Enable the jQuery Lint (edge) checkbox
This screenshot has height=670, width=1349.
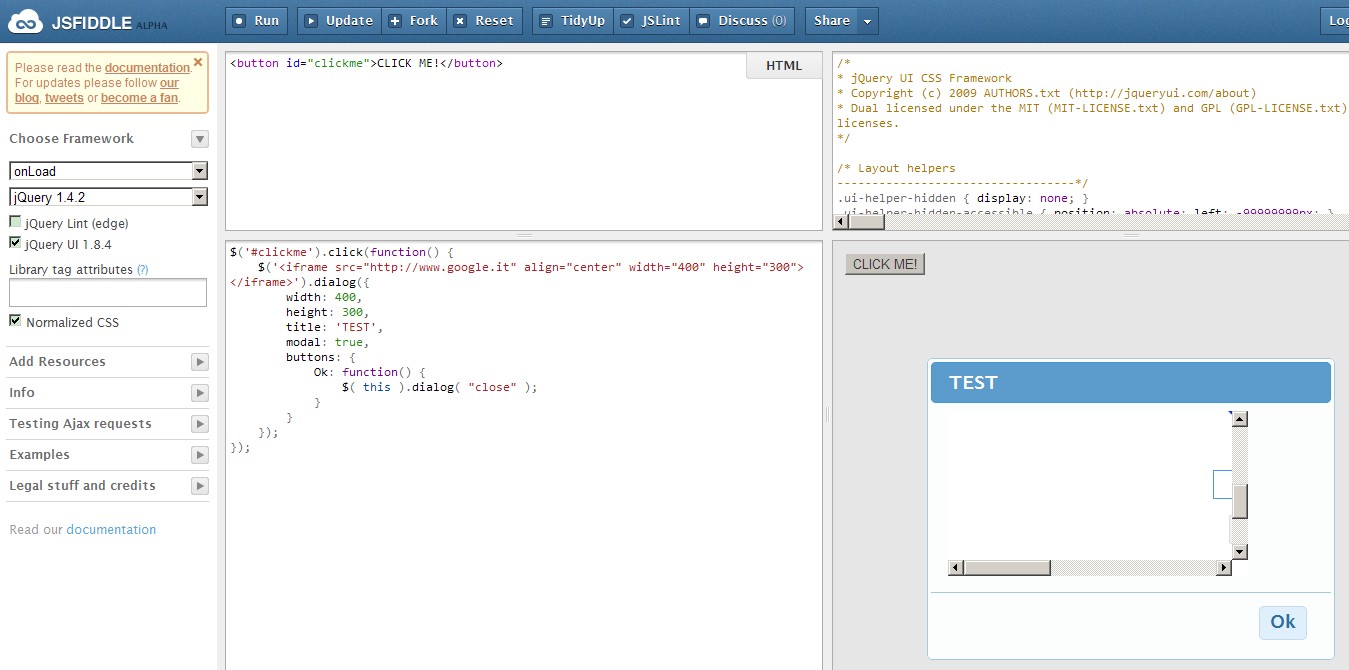click(x=15, y=223)
